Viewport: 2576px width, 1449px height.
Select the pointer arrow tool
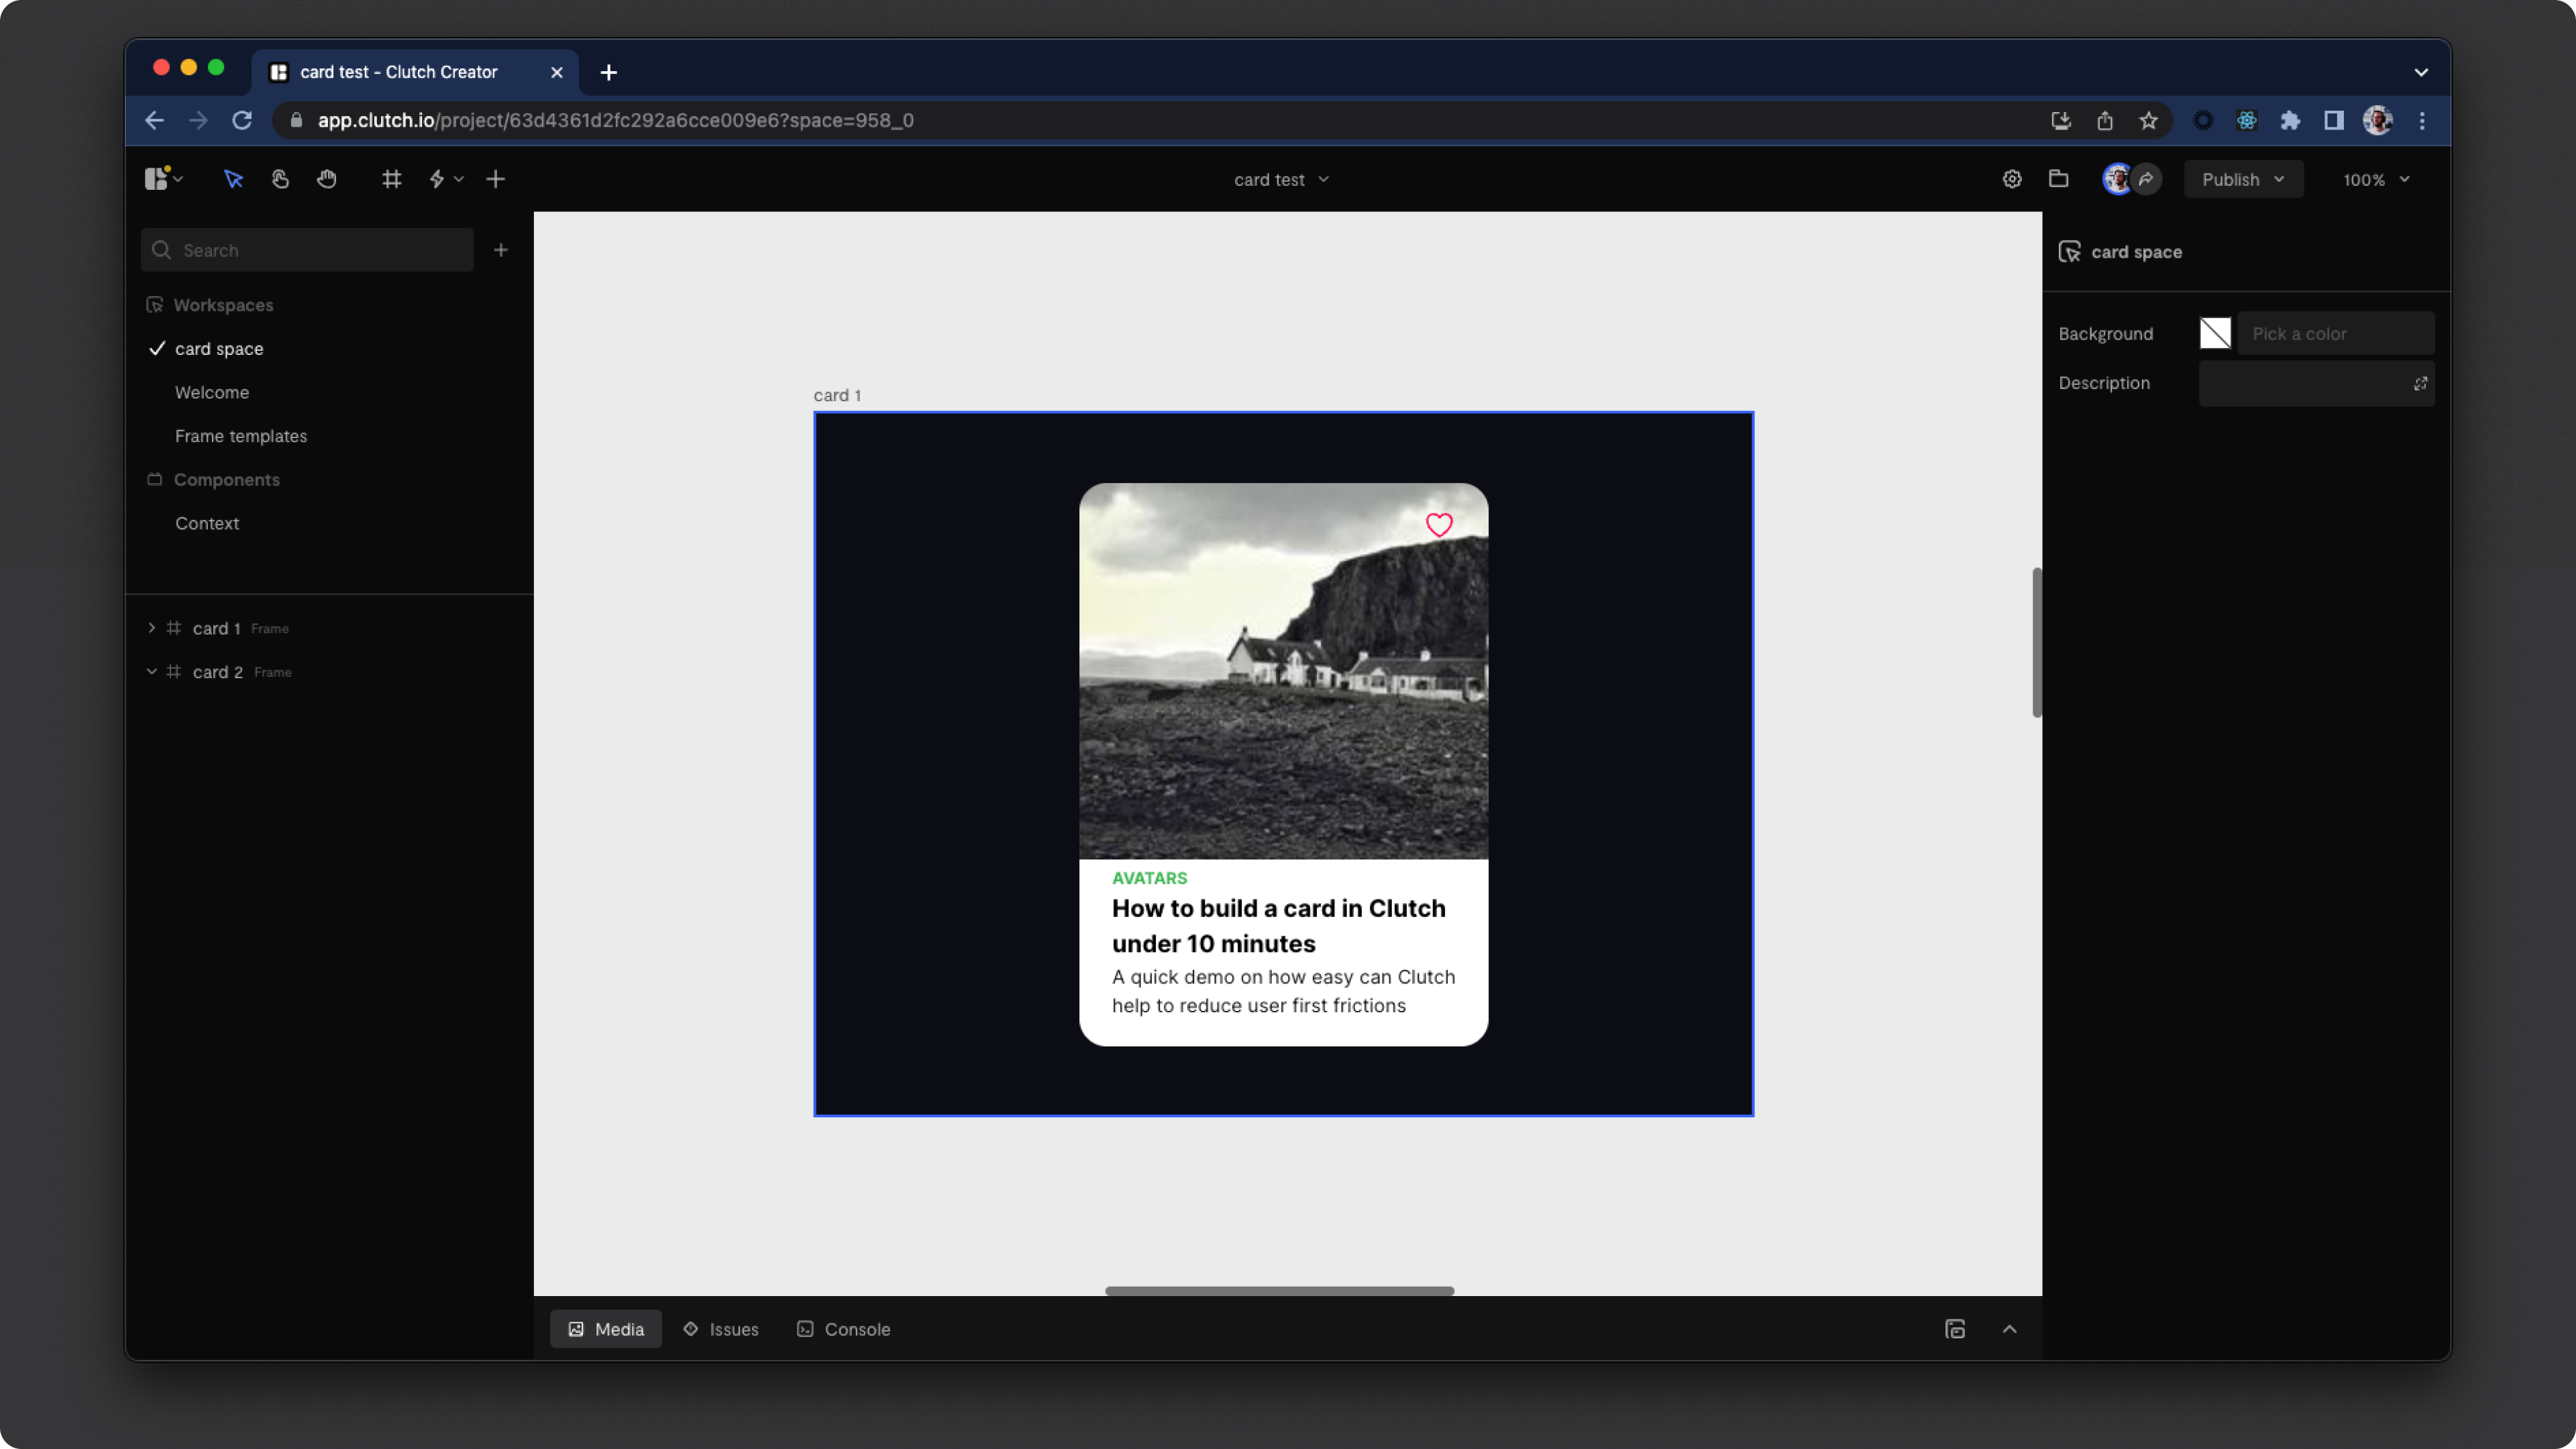click(233, 179)
